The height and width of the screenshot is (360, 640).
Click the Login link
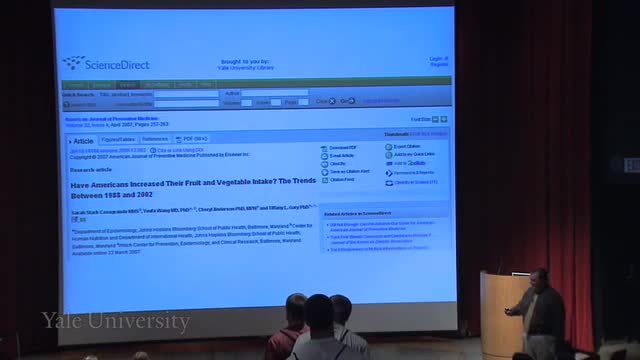pos(439,59)
